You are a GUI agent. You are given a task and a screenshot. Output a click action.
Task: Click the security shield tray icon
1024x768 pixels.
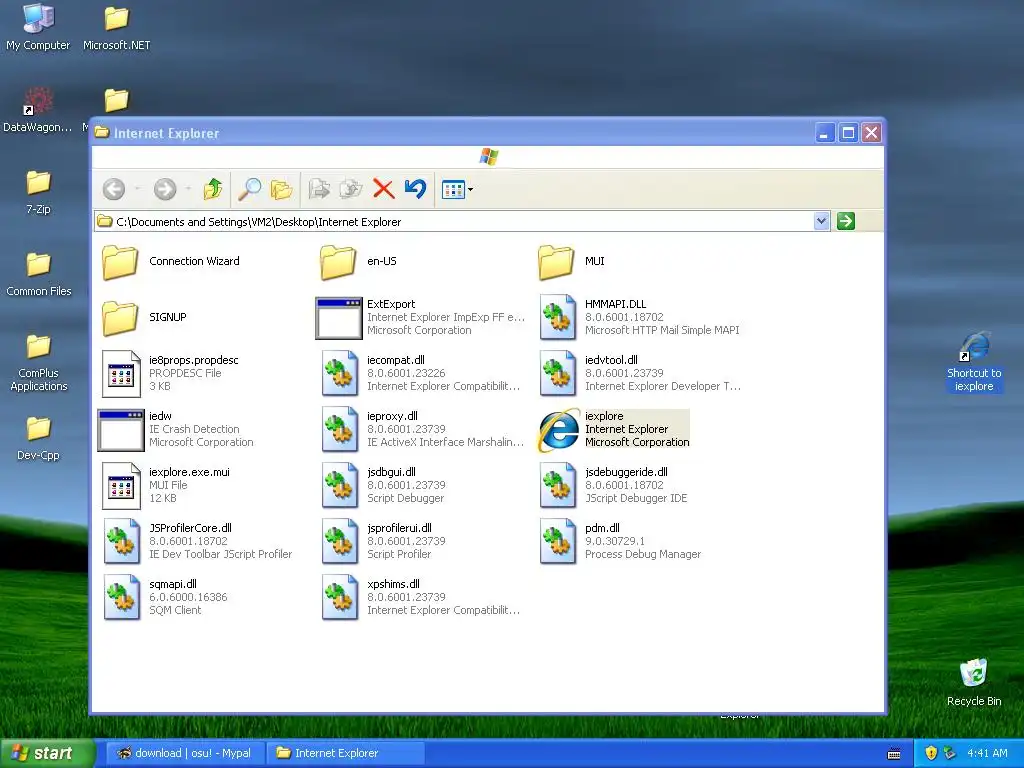coord(931,754)
